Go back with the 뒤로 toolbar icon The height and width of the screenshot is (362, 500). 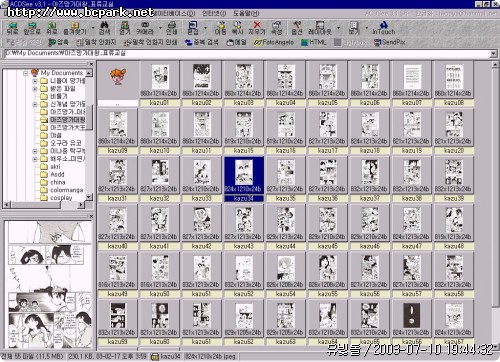12,28
